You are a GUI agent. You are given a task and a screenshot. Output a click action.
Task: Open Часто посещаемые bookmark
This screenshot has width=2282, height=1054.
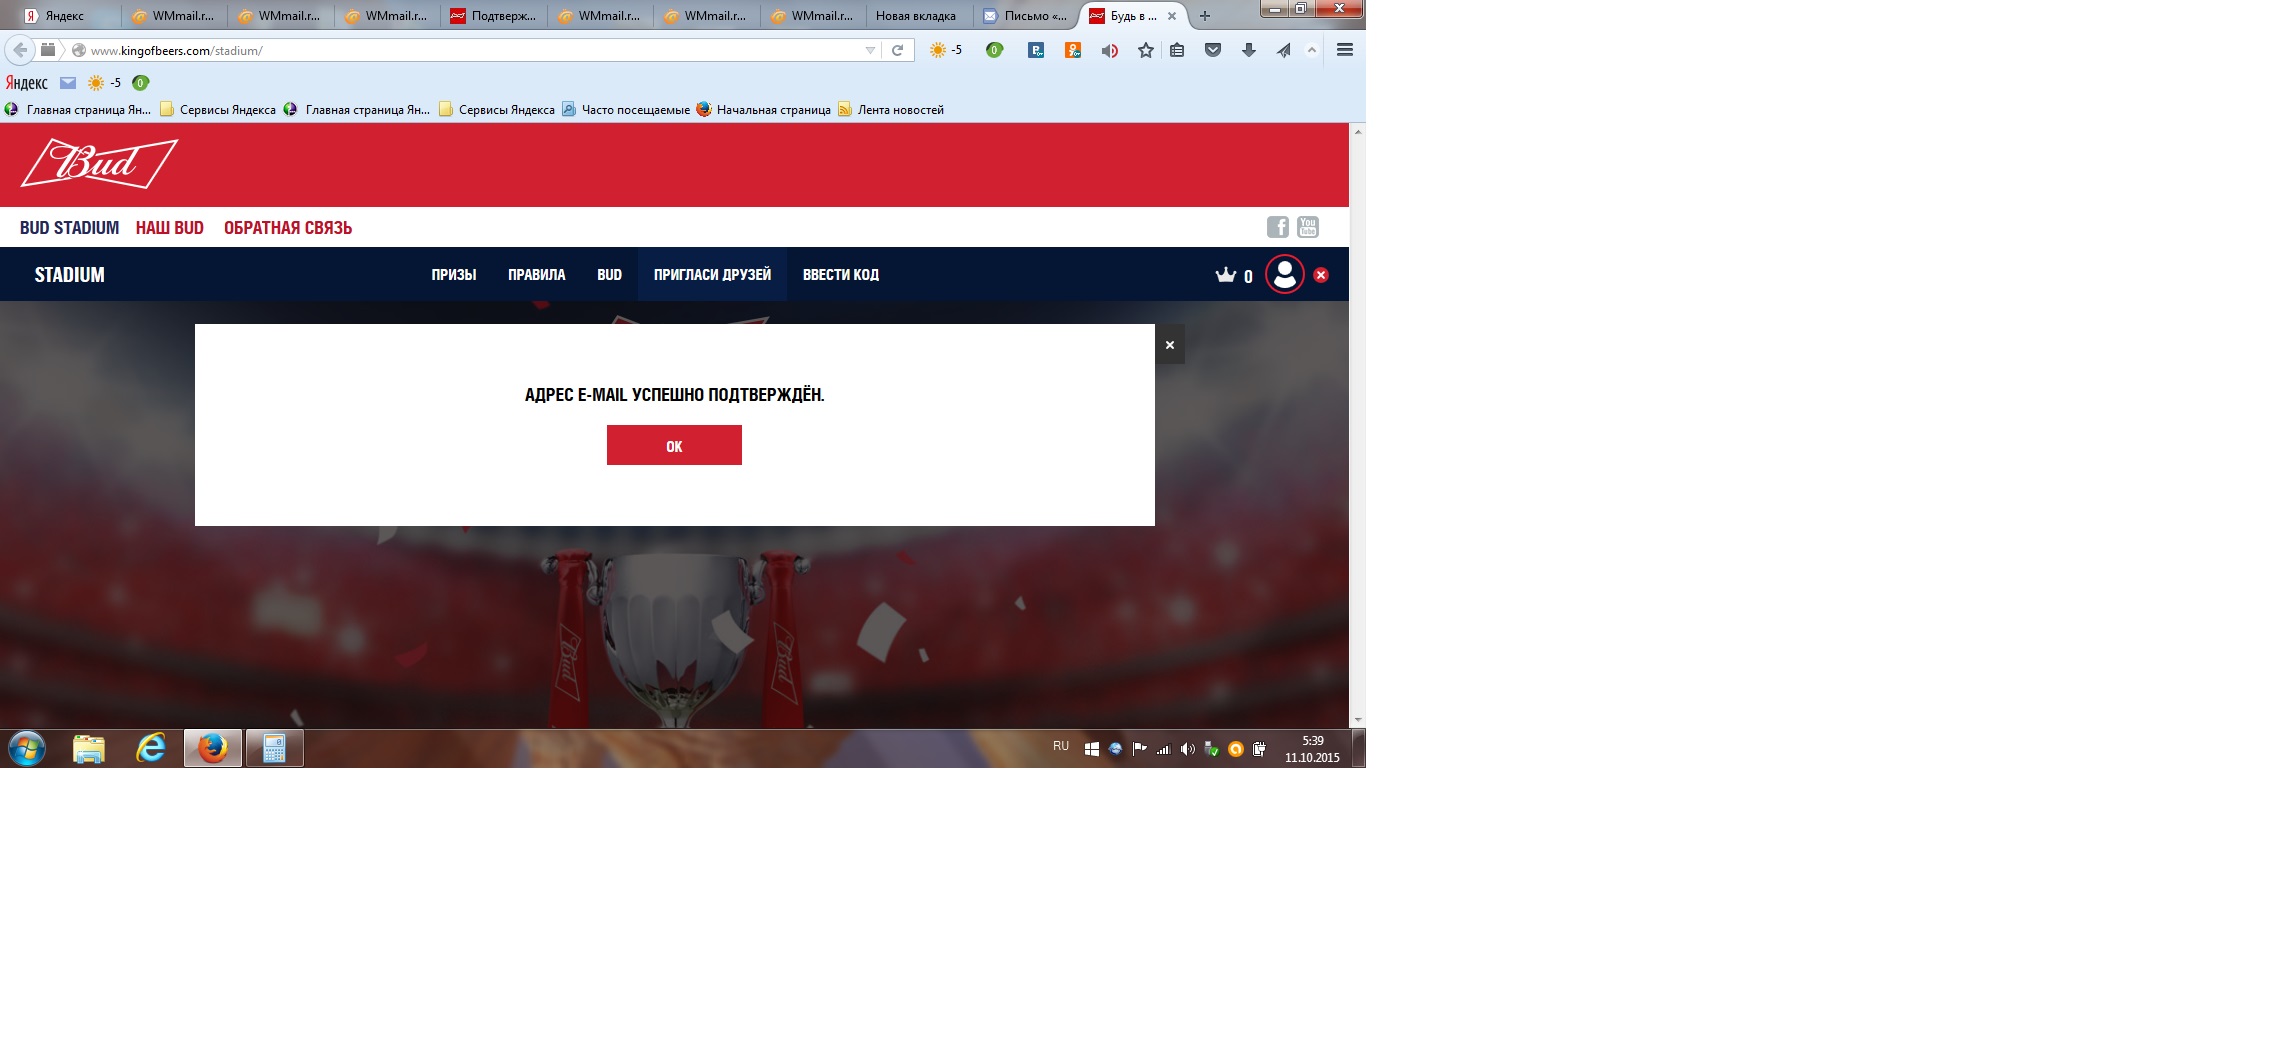[626, 110]
